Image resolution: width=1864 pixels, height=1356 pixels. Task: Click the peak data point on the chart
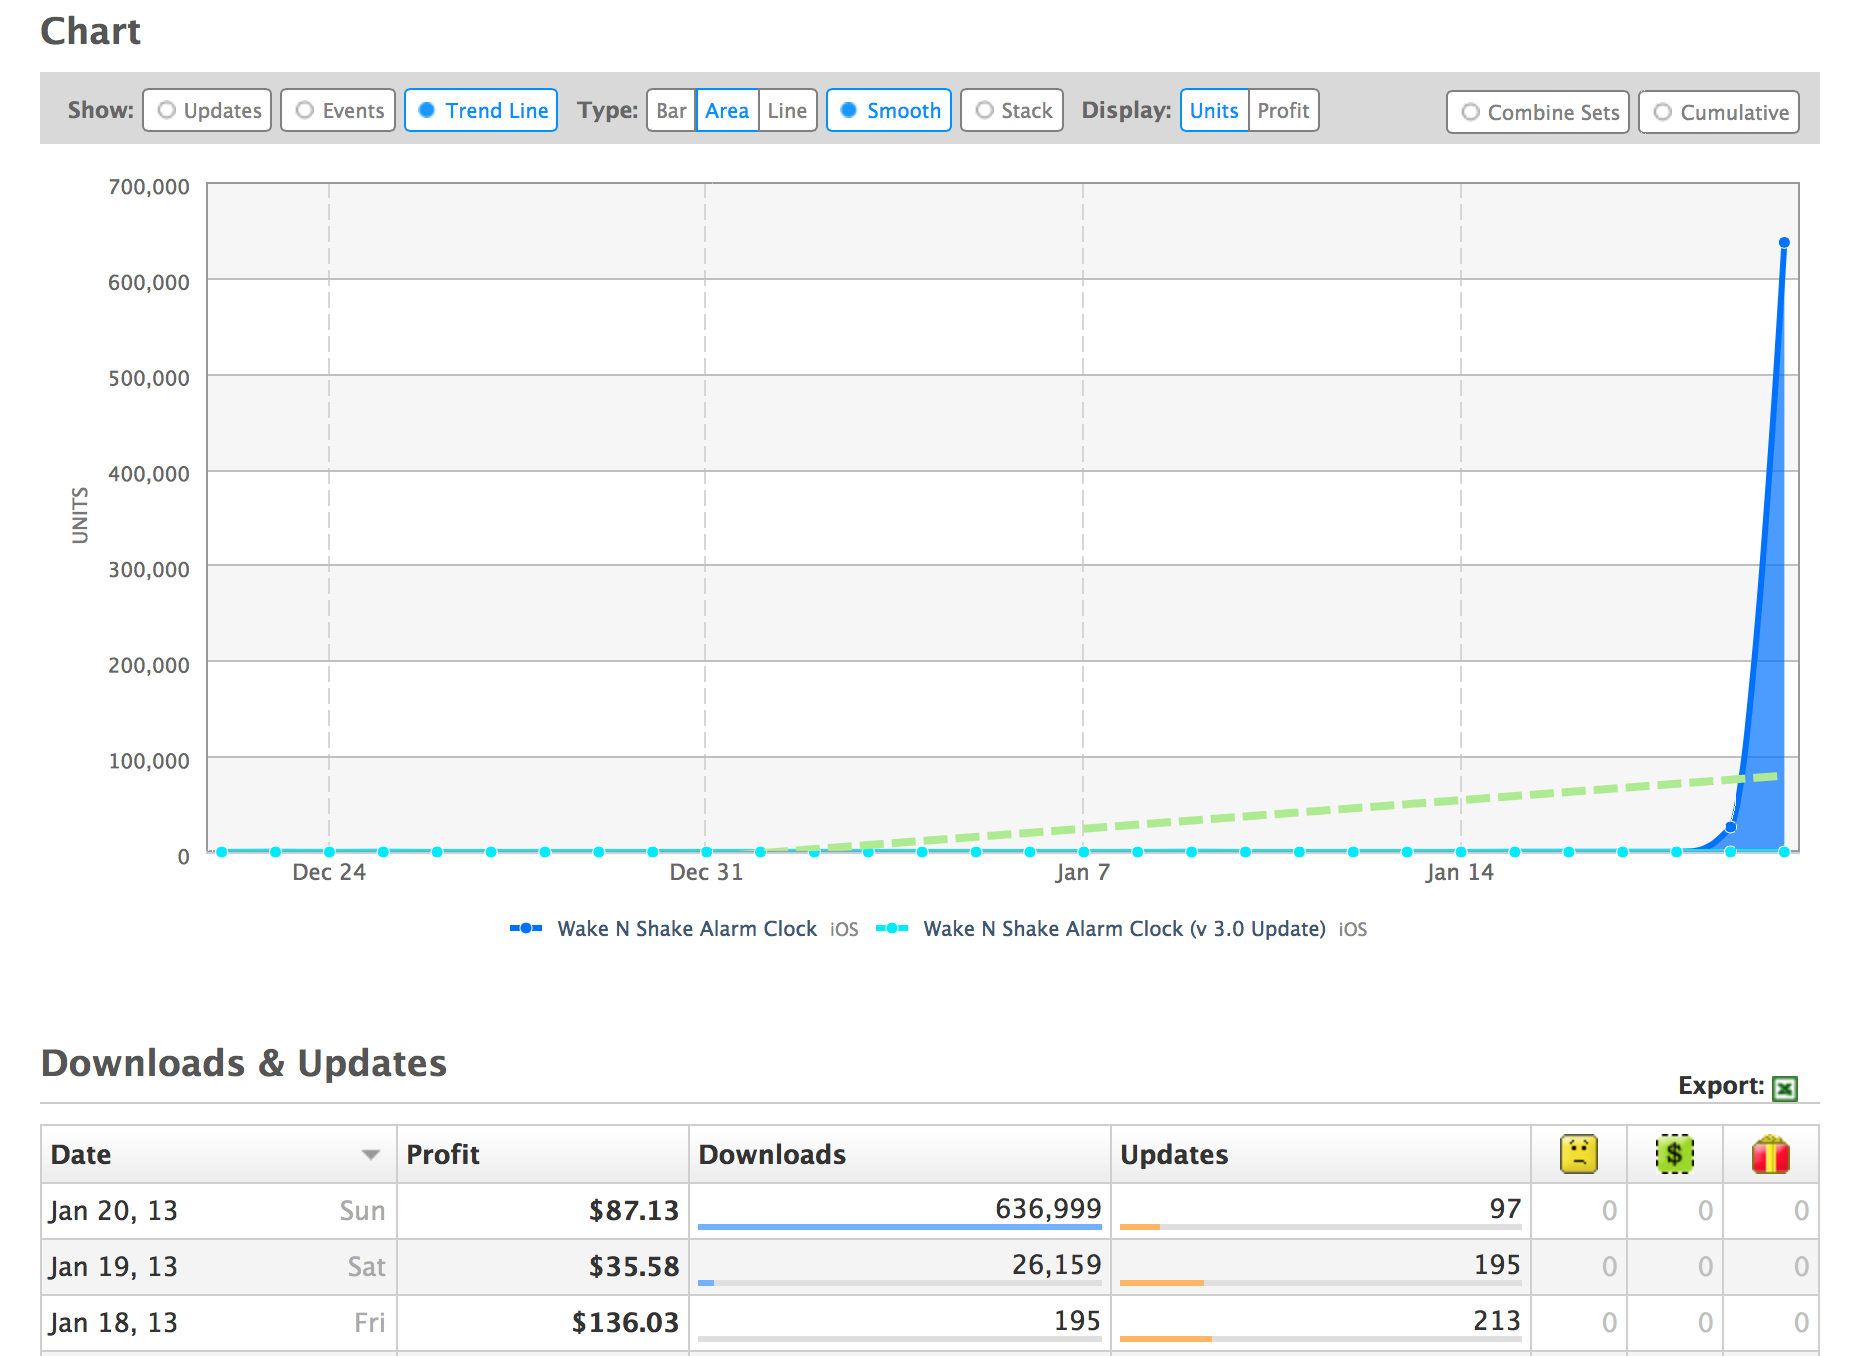1784,243
